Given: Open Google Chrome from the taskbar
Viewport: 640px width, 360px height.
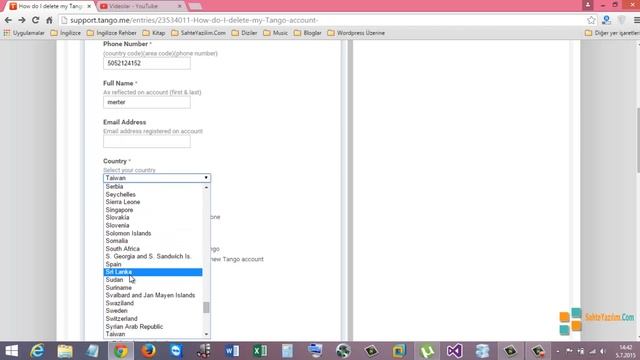Looking at the screenshot, I should point(120,351).
